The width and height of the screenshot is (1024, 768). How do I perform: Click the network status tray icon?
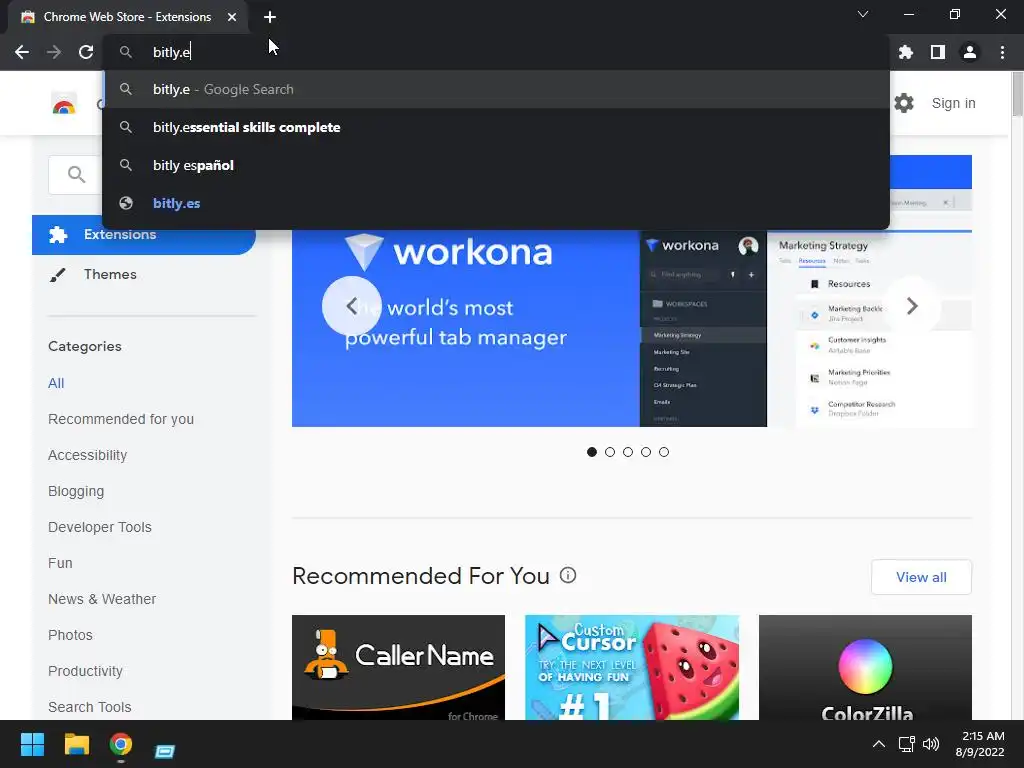coord(906,744)
